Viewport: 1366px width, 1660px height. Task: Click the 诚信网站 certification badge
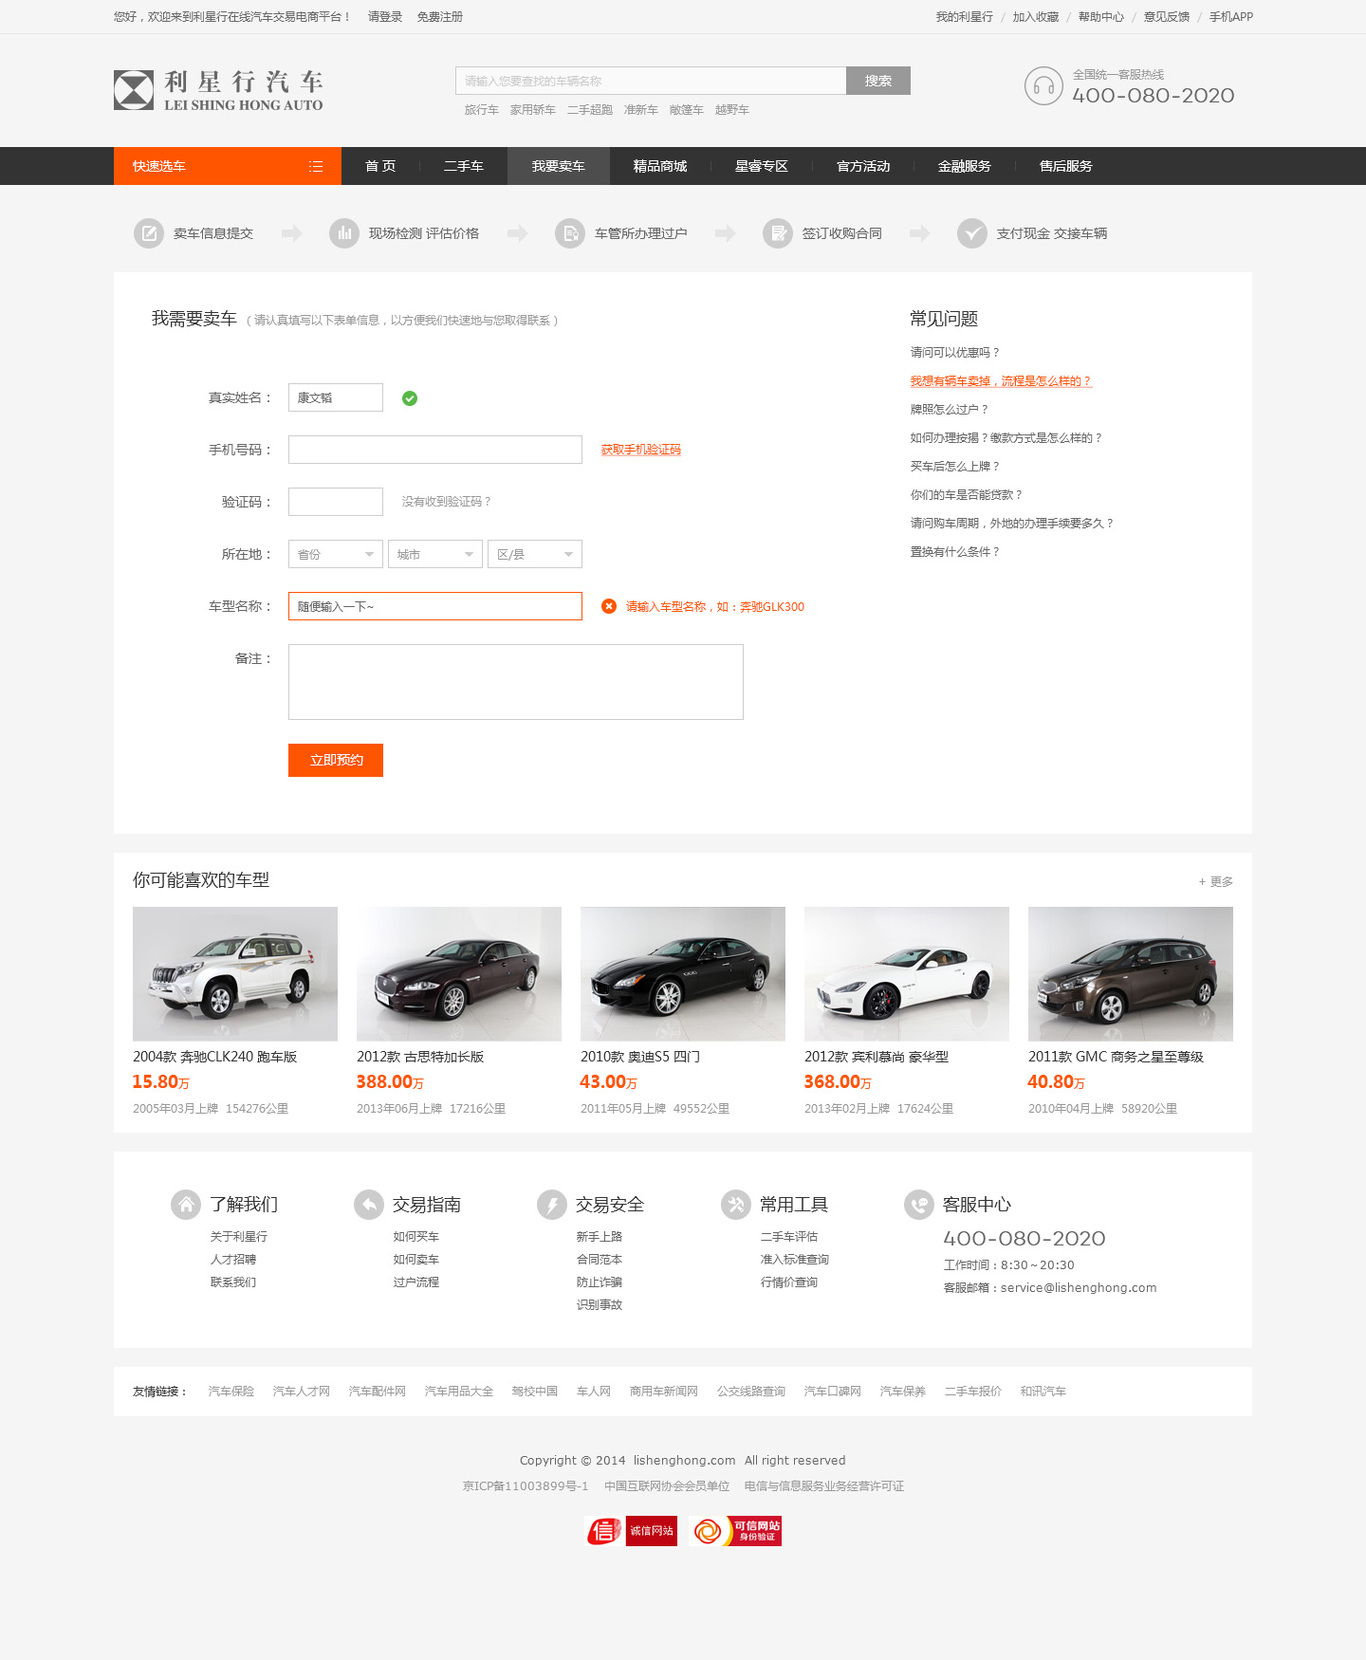coord(631,1531)
